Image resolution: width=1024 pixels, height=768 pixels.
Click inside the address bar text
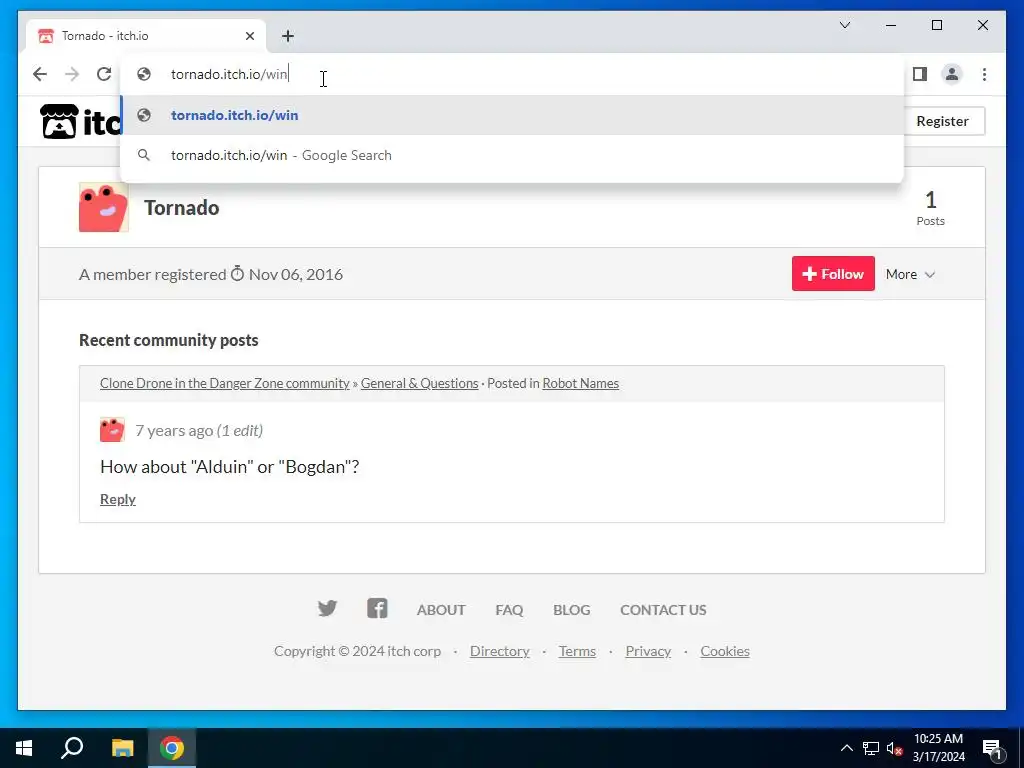pyautogui.click(x=229, y=74)
